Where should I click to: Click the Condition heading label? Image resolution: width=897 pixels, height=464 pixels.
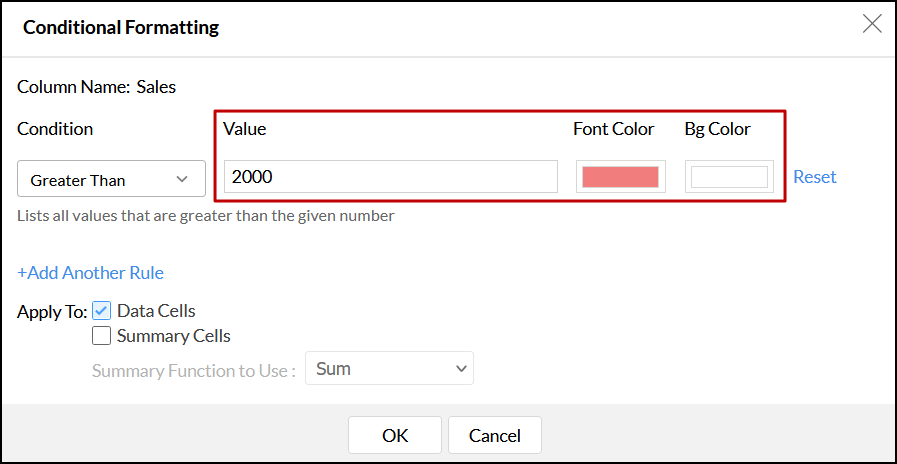pyautogui.click(x=55, y=129)
